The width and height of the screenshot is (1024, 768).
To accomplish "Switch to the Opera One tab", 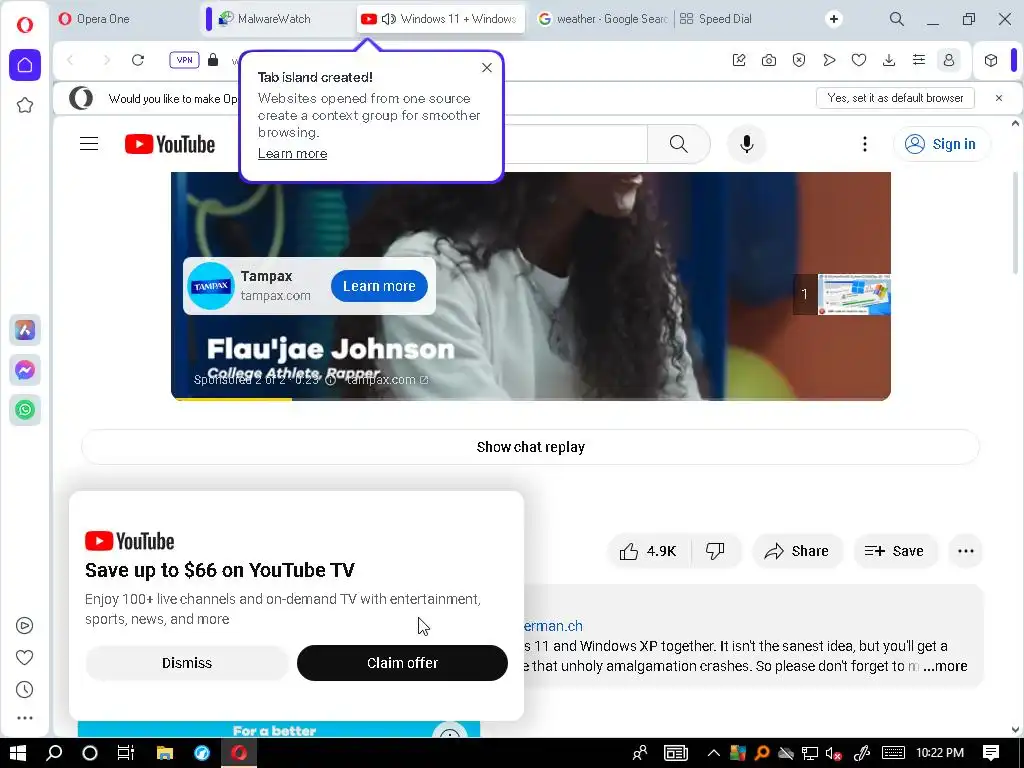I will point(125,19).
